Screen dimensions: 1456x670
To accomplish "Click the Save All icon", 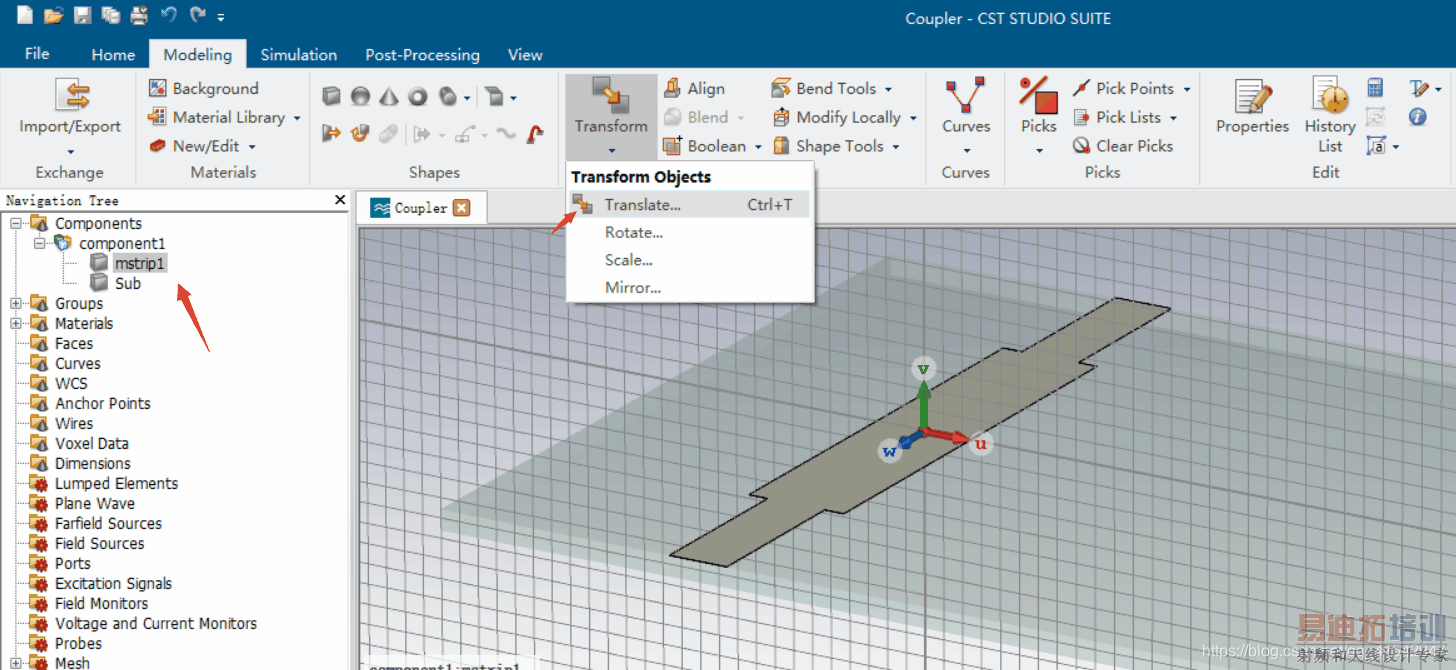I will pos(111,15).
